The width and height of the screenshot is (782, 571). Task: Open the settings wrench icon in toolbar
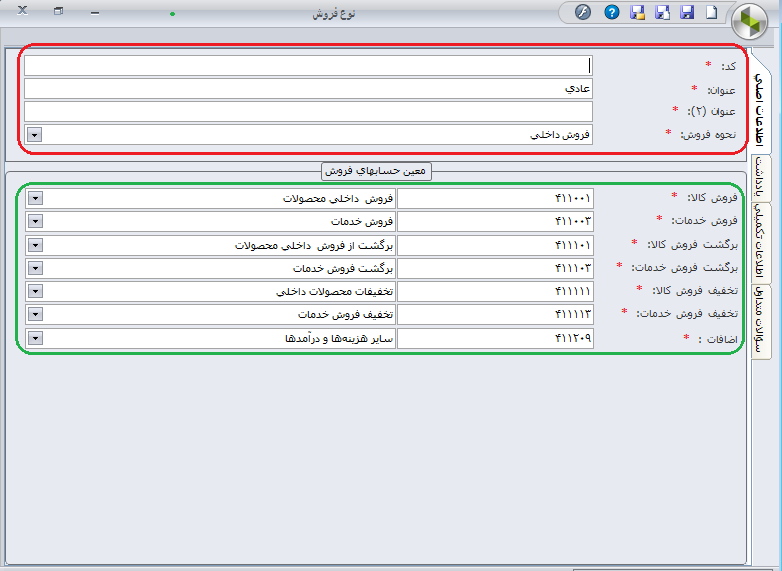pos(583,12)
